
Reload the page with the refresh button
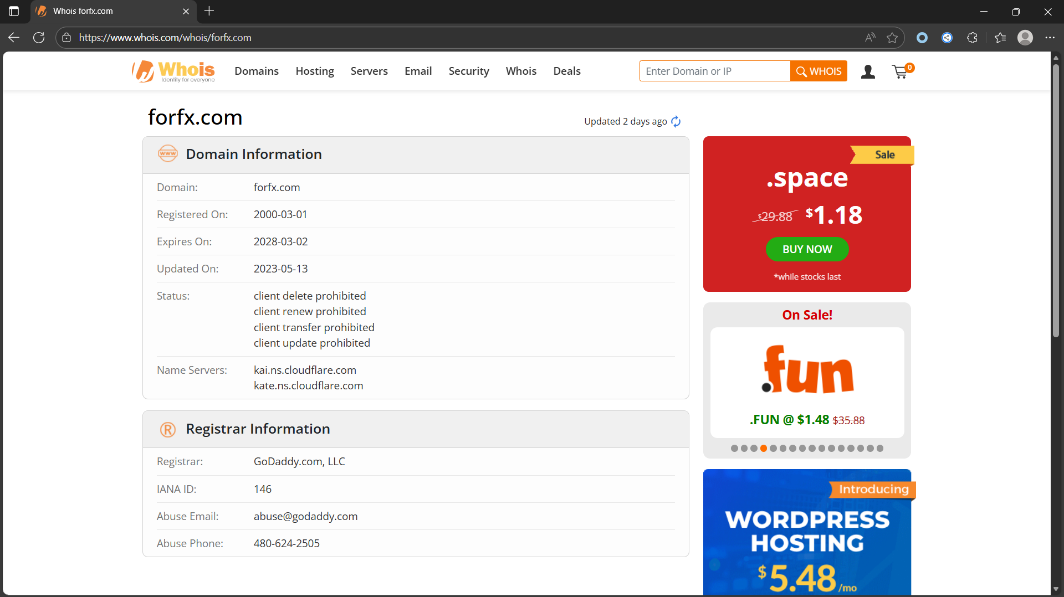[39, 38]
